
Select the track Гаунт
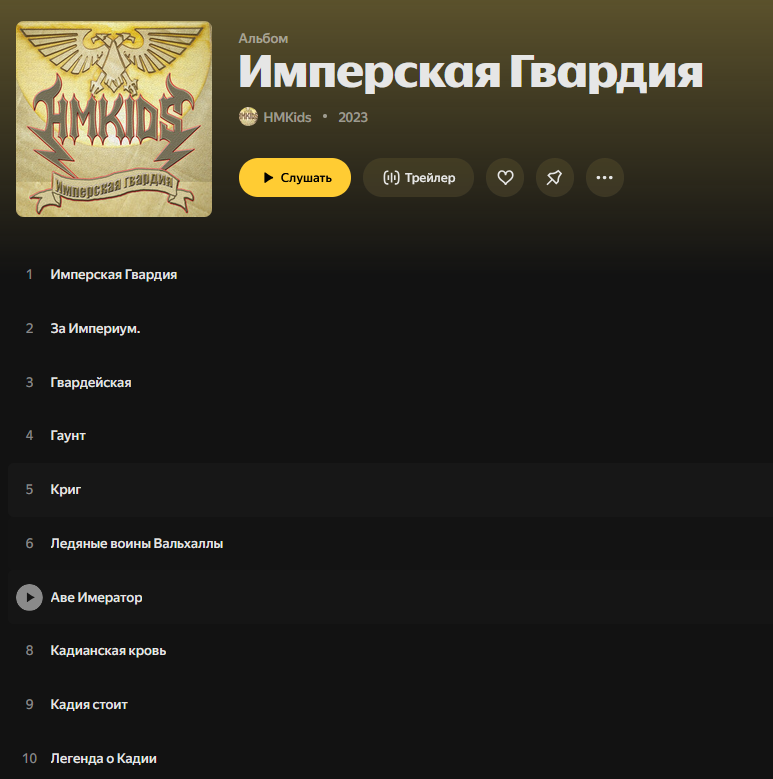coord(68,436)
